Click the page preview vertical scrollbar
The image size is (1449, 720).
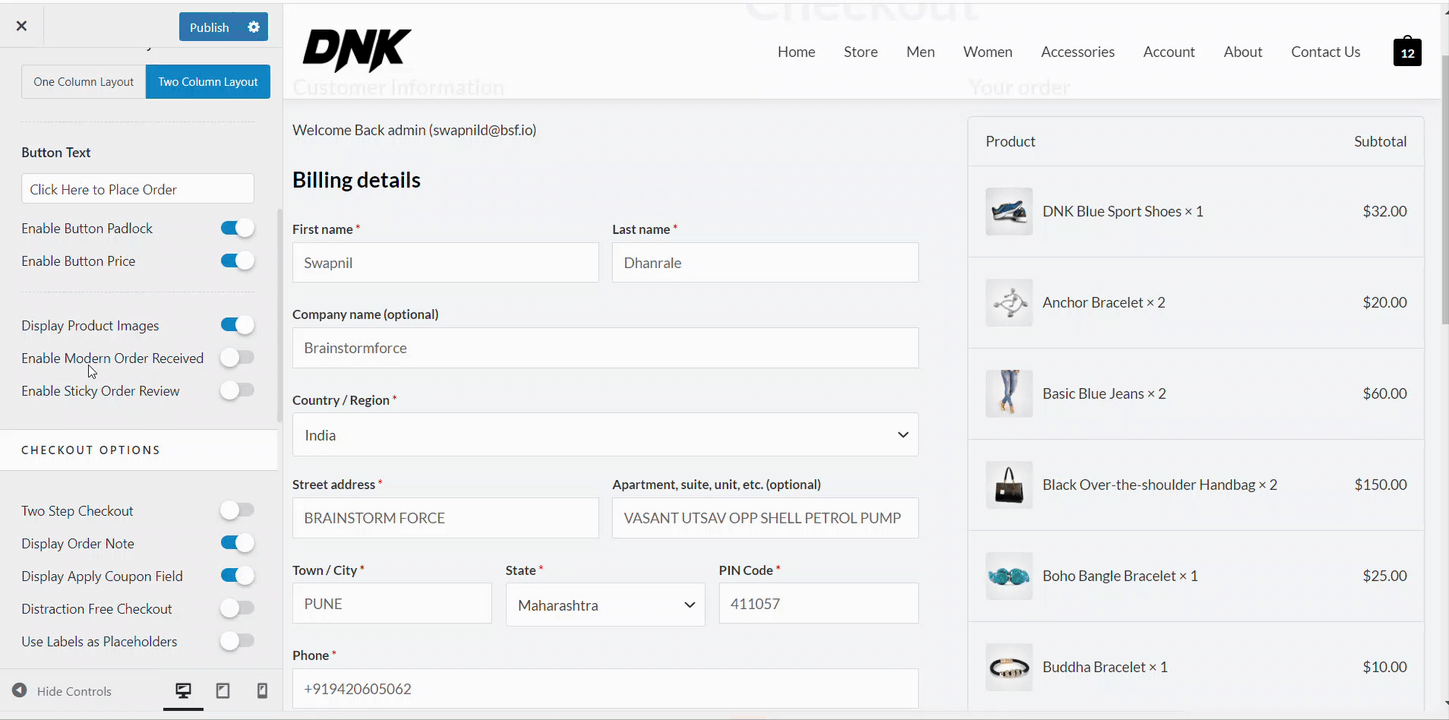coord(1444,190)
